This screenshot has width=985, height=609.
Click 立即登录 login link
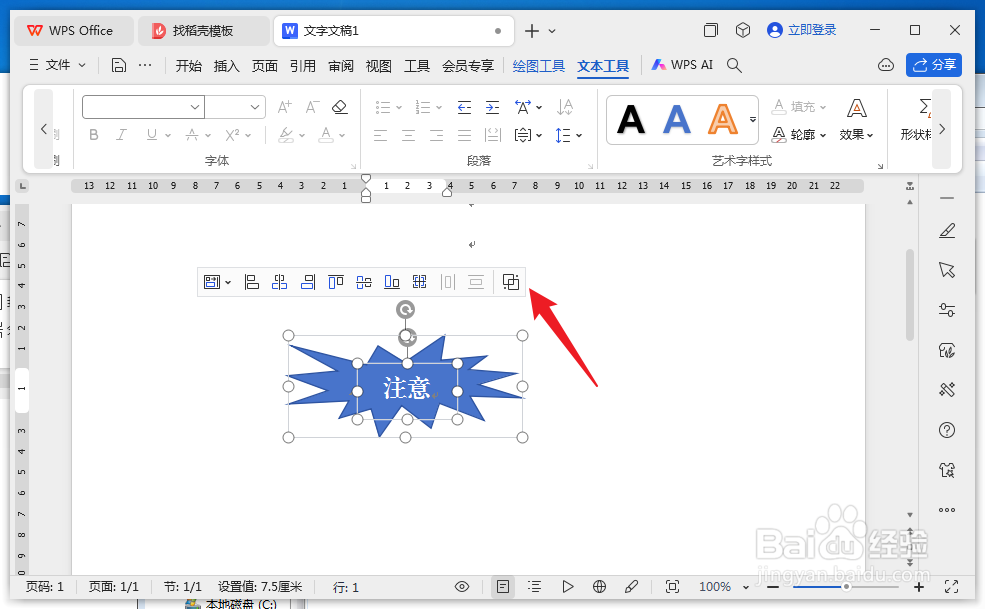click(x=802, y=30)
